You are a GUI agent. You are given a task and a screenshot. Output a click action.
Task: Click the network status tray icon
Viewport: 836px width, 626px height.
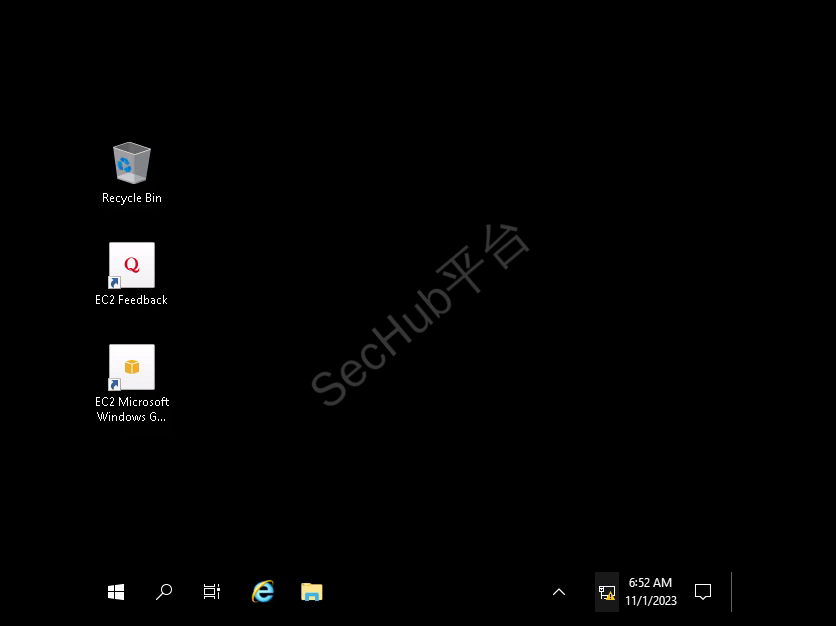tap(606, 592)
